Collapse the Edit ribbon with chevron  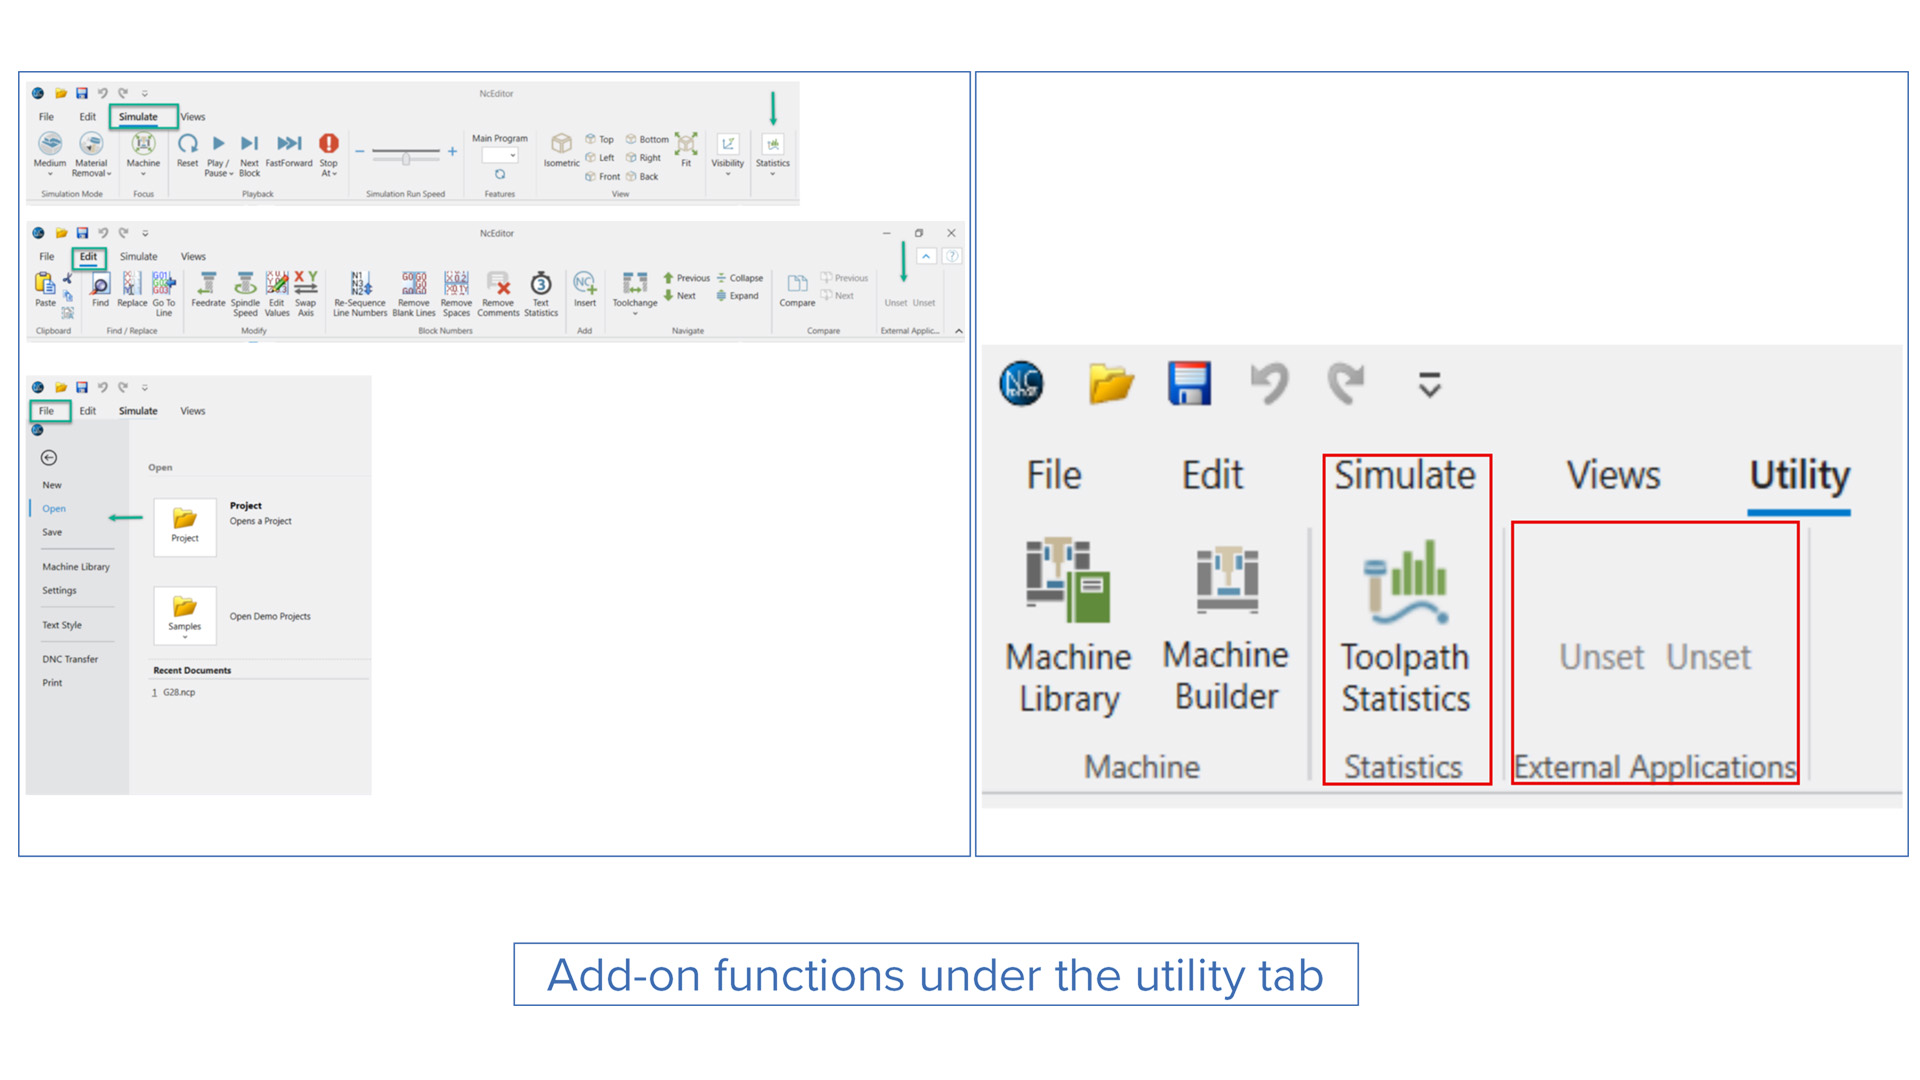pyautogui.click(x=958, y=331)
